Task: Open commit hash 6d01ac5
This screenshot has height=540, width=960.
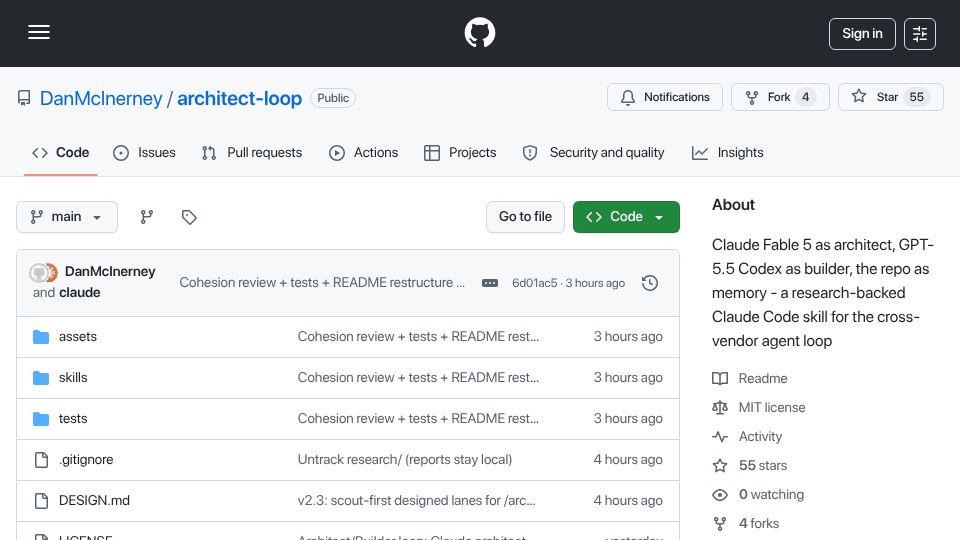Action: [534, 283]
